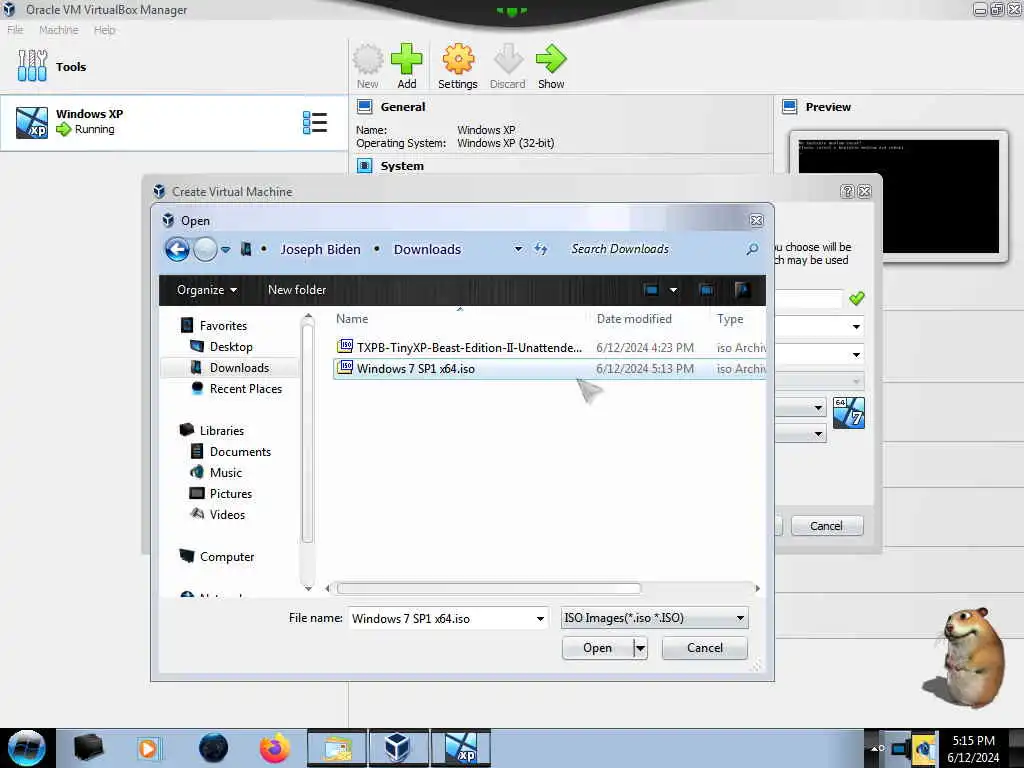The width and height of the screenshot is (1024, 768).
Task: Click the Preview panel icon
Action: coord(790,106)
